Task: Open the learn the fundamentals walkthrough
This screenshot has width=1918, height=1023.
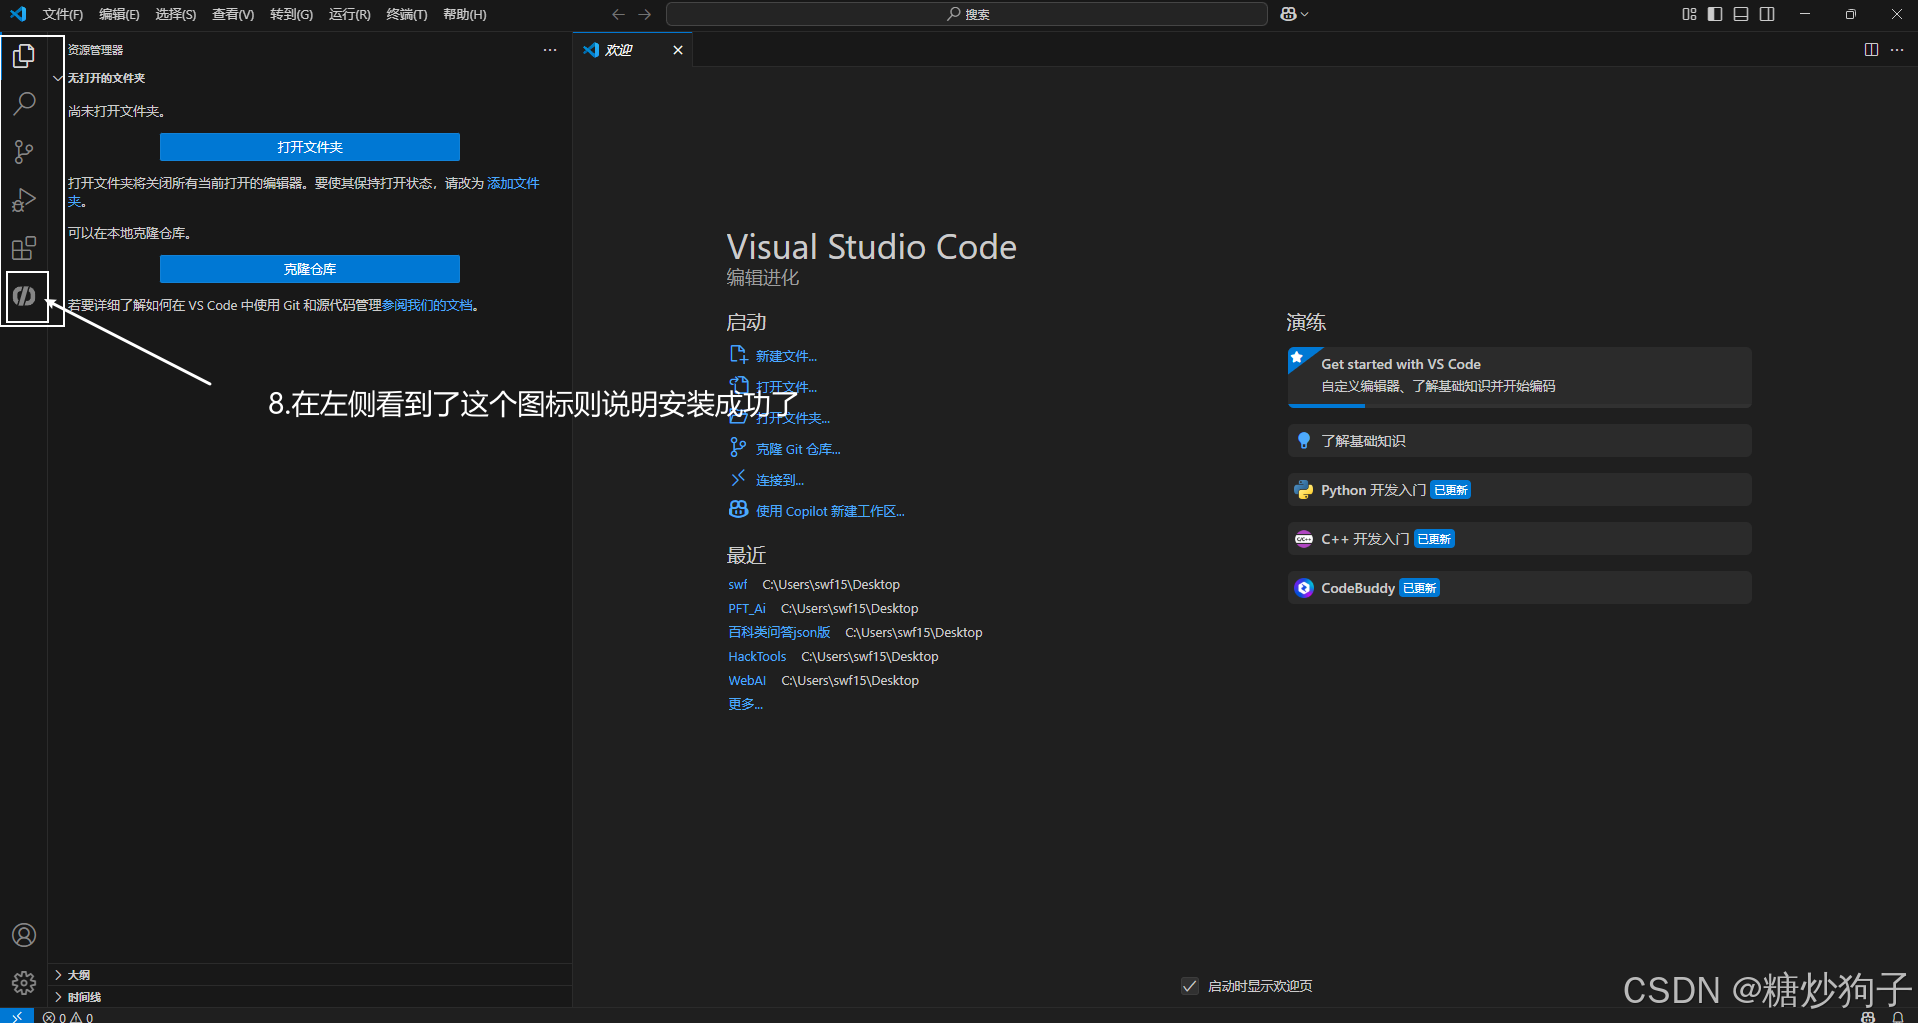Action: click(x=1520, y=441)
